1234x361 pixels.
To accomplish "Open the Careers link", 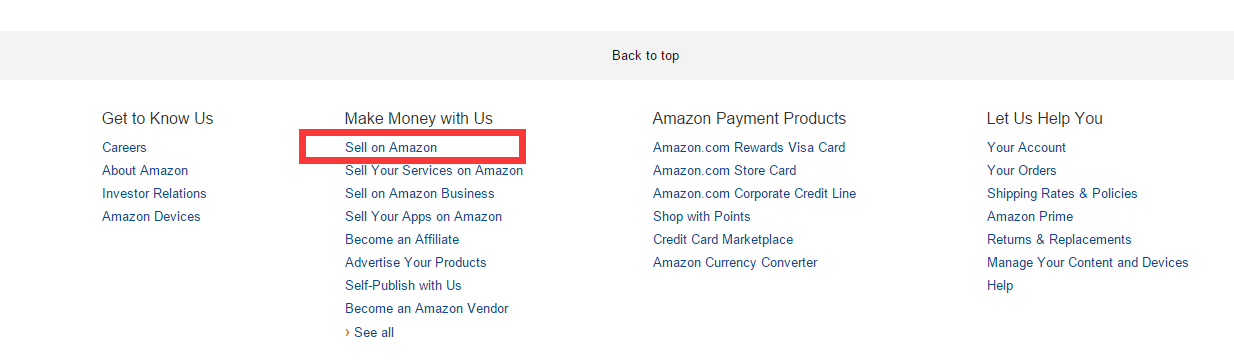I will 124,147.
